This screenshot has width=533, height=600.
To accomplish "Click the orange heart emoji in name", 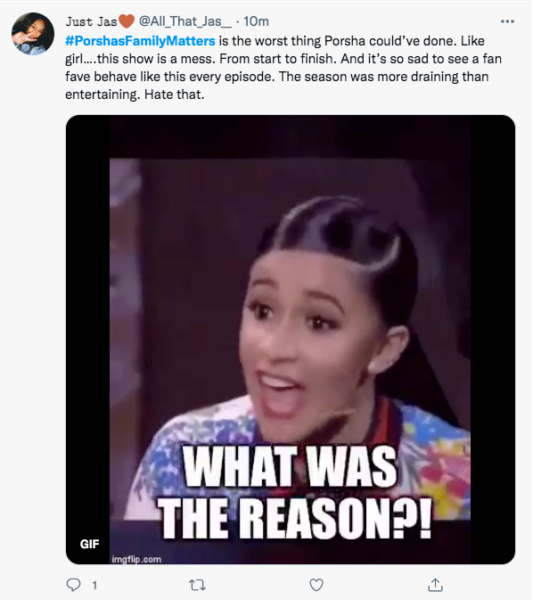I will pos(127,21).
